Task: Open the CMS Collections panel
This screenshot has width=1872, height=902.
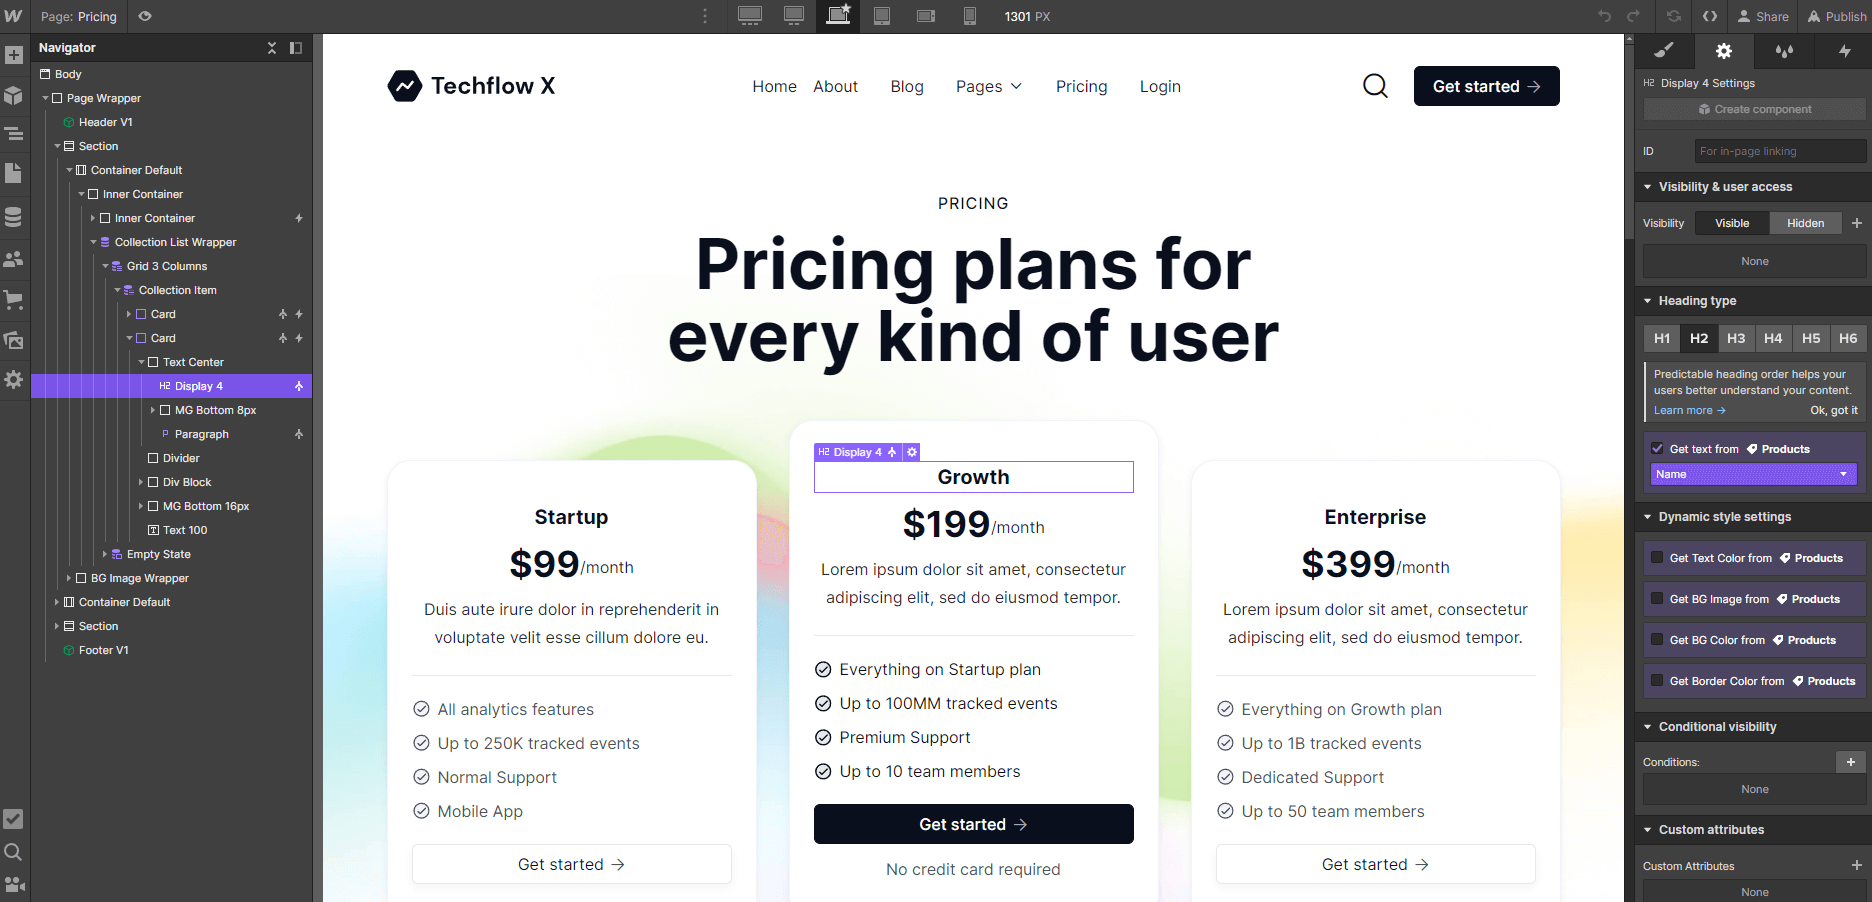Action: coord(14,216)
